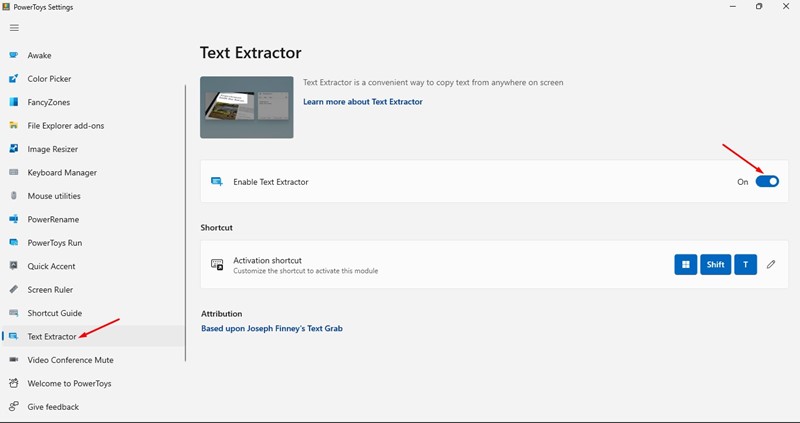Click the Text Extractor preview thumbnail
Image resolution: width=800 pixels, height=423 pixels.
coord(247,107)
